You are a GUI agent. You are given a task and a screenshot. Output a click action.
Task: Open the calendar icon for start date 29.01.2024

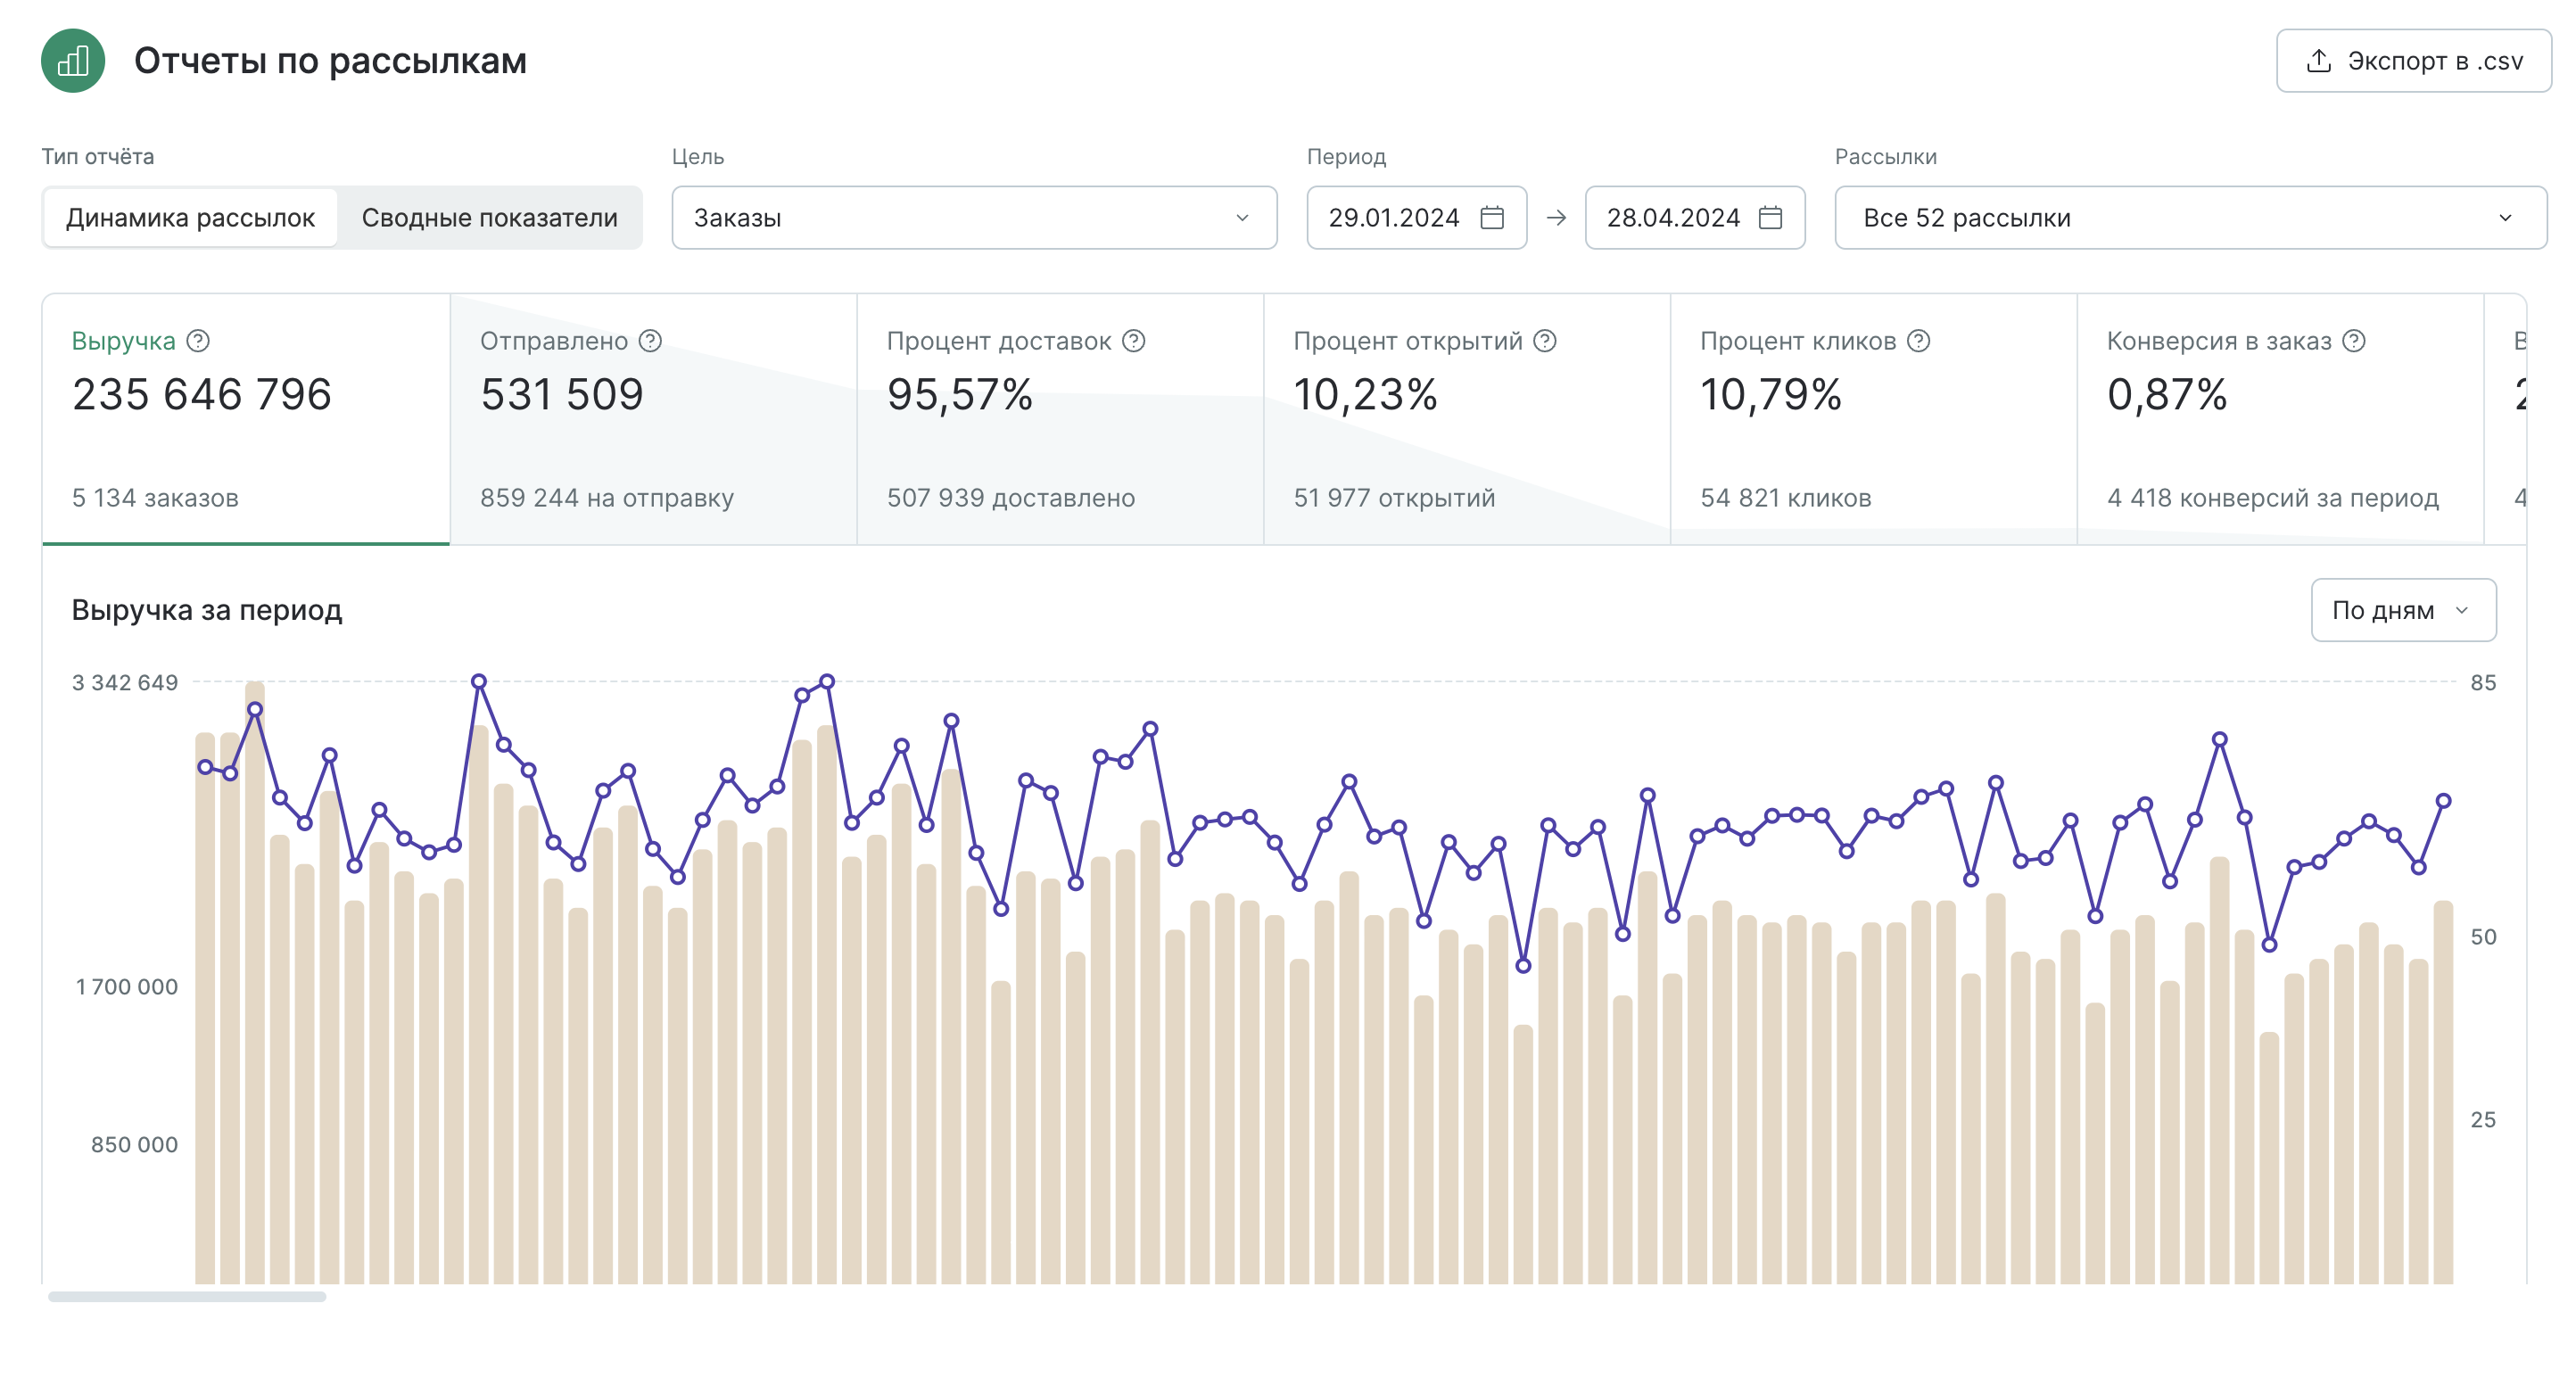point(1492,217)
